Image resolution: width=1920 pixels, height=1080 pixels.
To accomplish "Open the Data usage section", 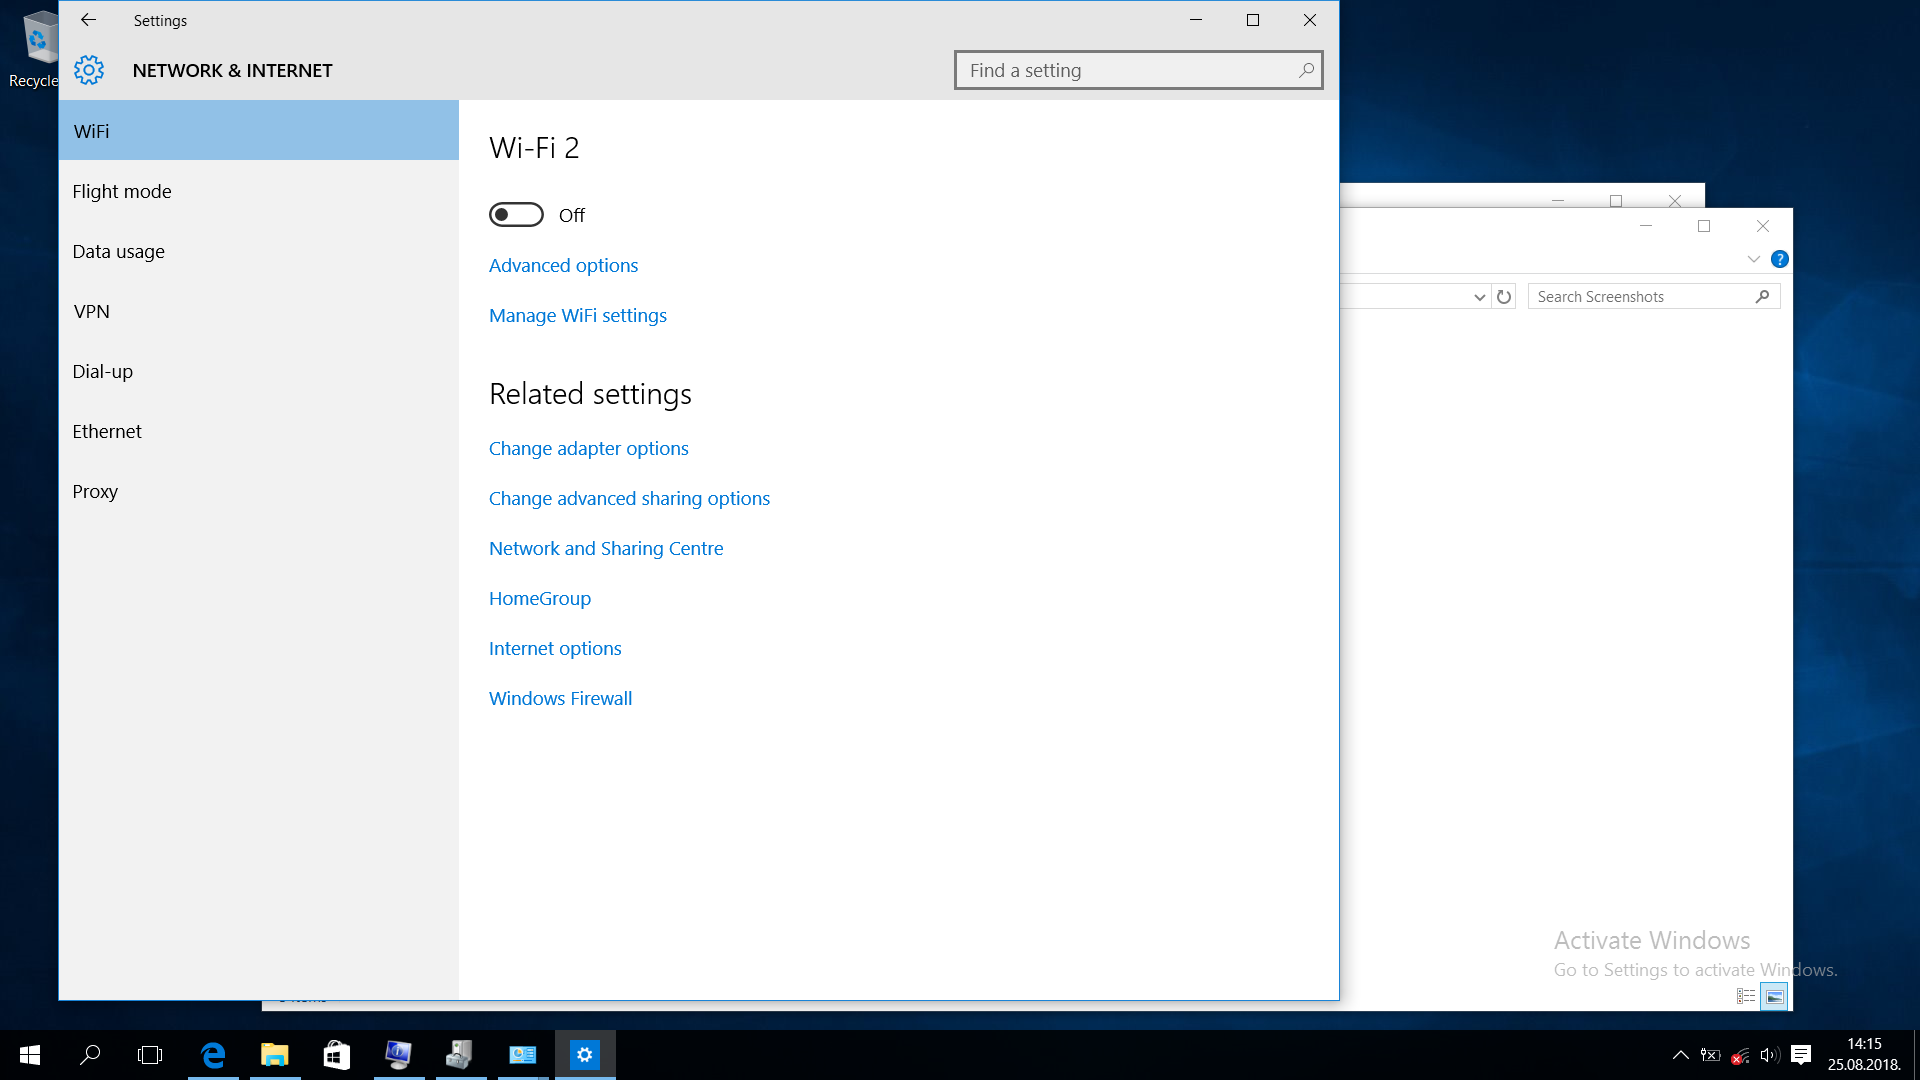I will click(118, 251).
